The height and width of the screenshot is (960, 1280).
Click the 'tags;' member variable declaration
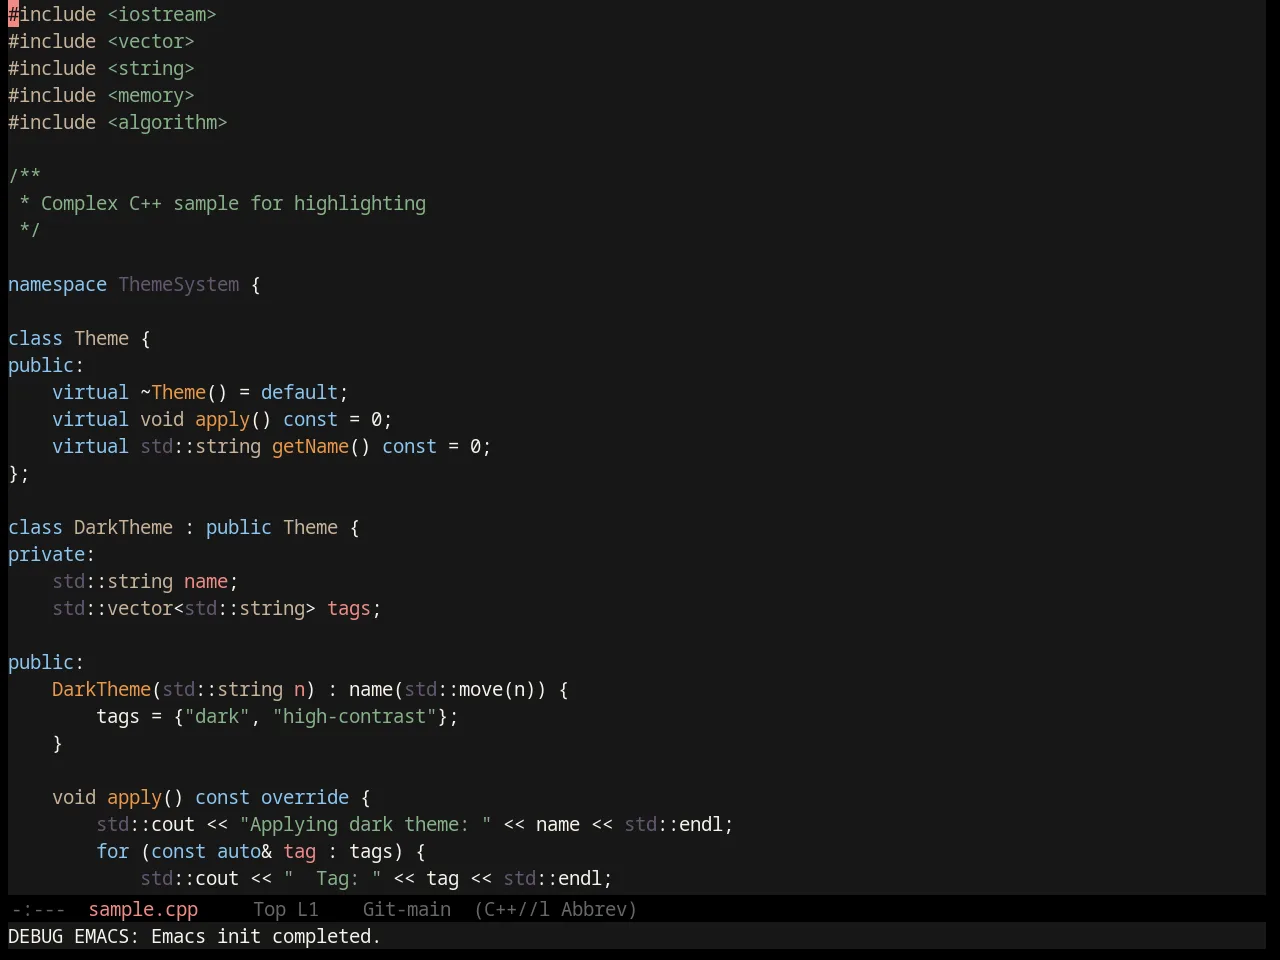[354, 608]
